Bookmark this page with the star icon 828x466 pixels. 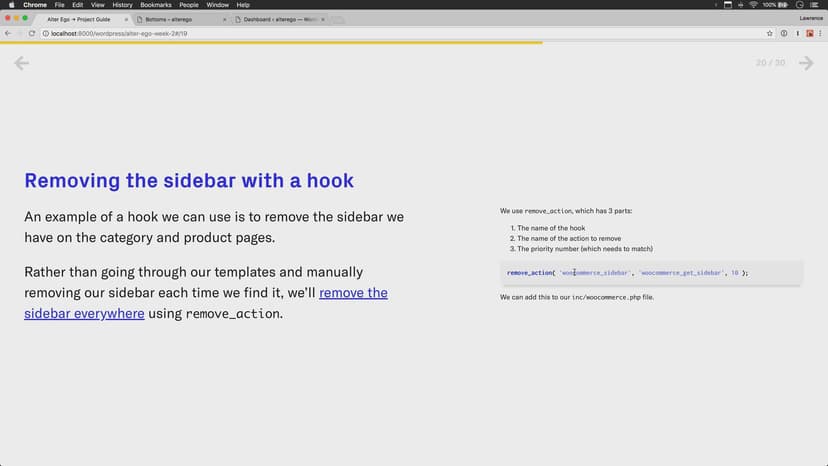click(x=770, y=33)
